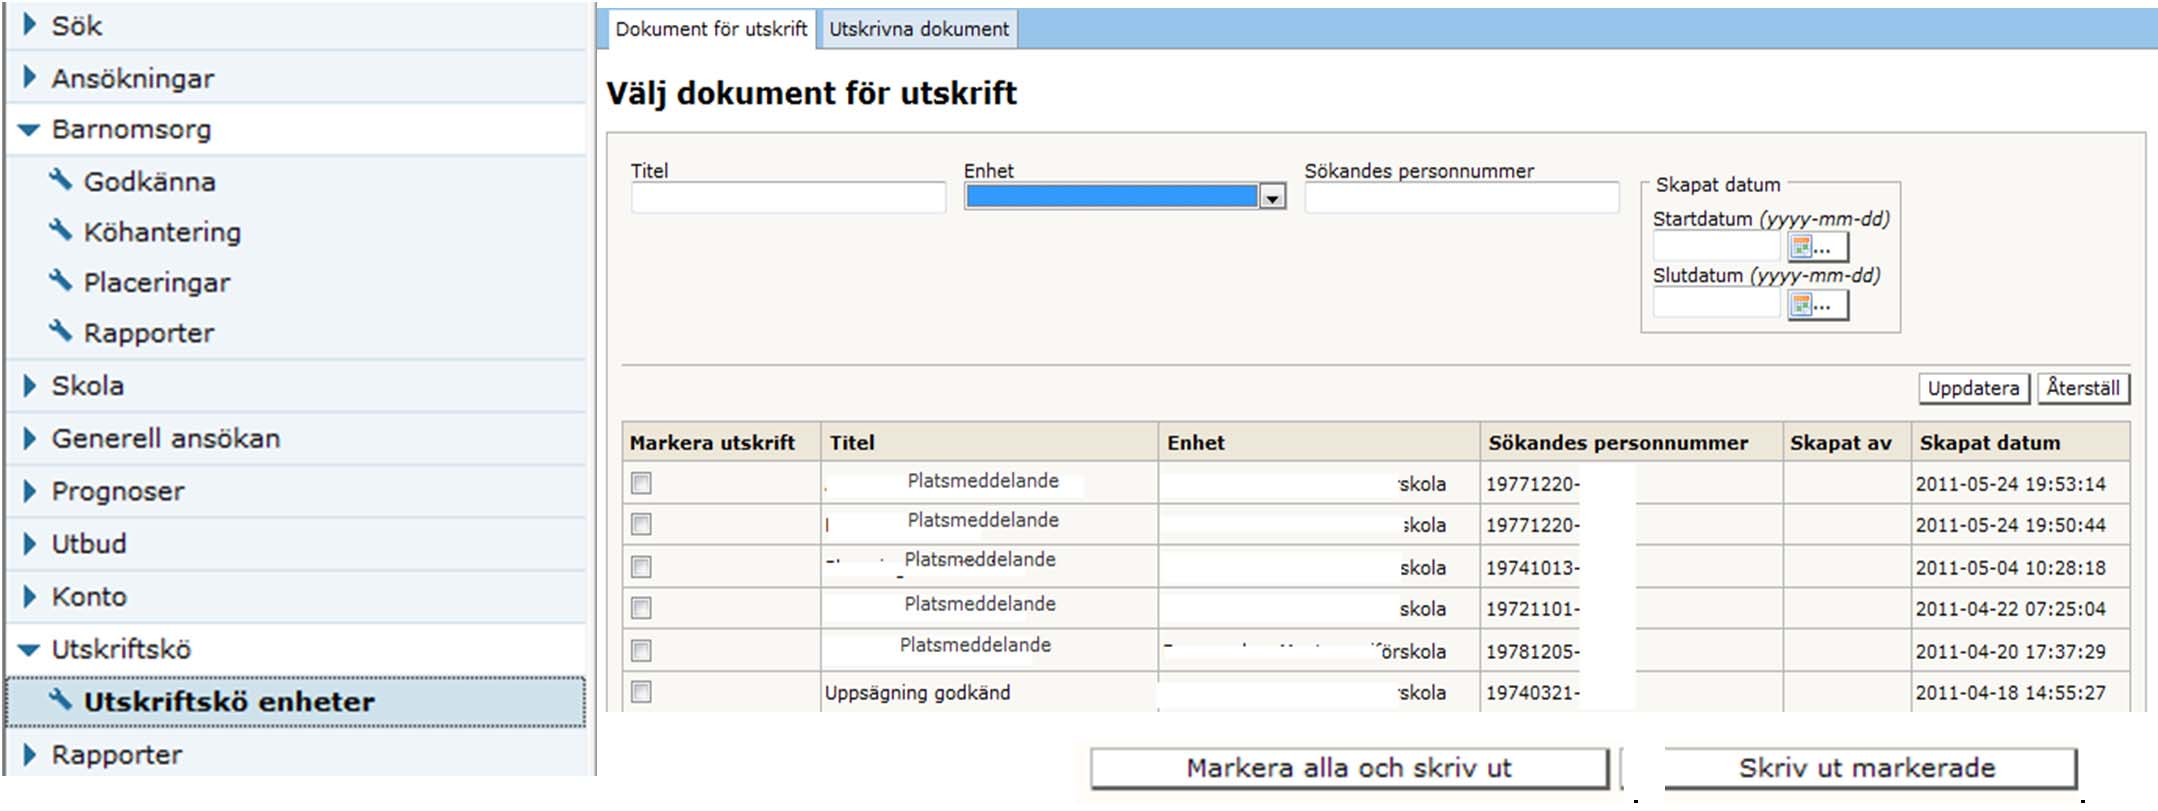Viewport: 2158px width, 811px height.
Task: Select the förskola unit cell
Action: [1319, 651]
